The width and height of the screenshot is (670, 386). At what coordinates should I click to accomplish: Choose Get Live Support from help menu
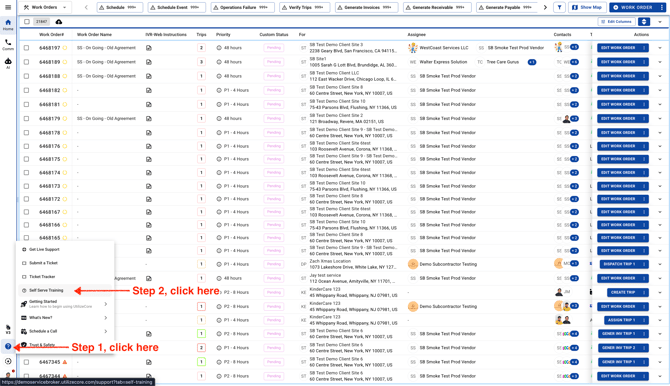pos(65,249)
